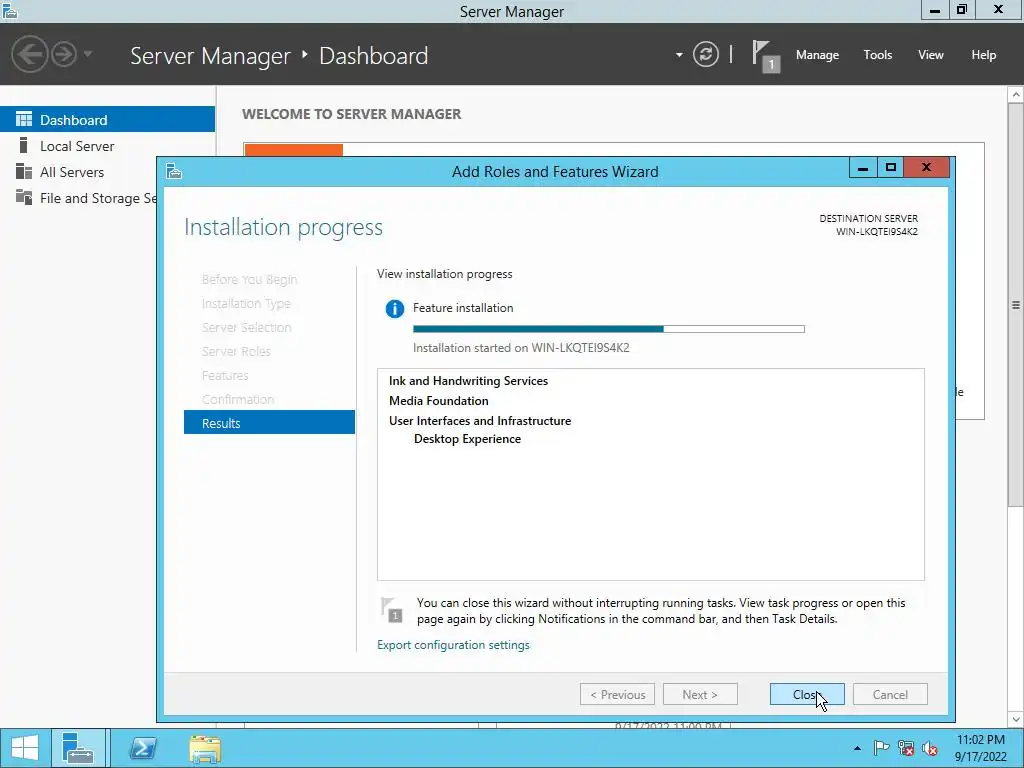Click the feature installation progress bar
The height and width of the screenshot is (768, 1024).
click(609, 329)
